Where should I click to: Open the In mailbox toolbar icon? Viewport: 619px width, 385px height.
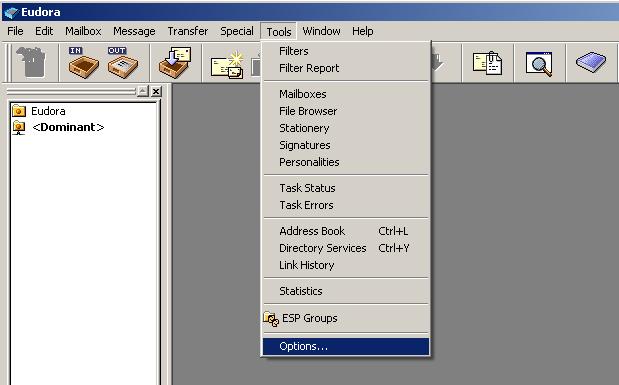point(83,62)
